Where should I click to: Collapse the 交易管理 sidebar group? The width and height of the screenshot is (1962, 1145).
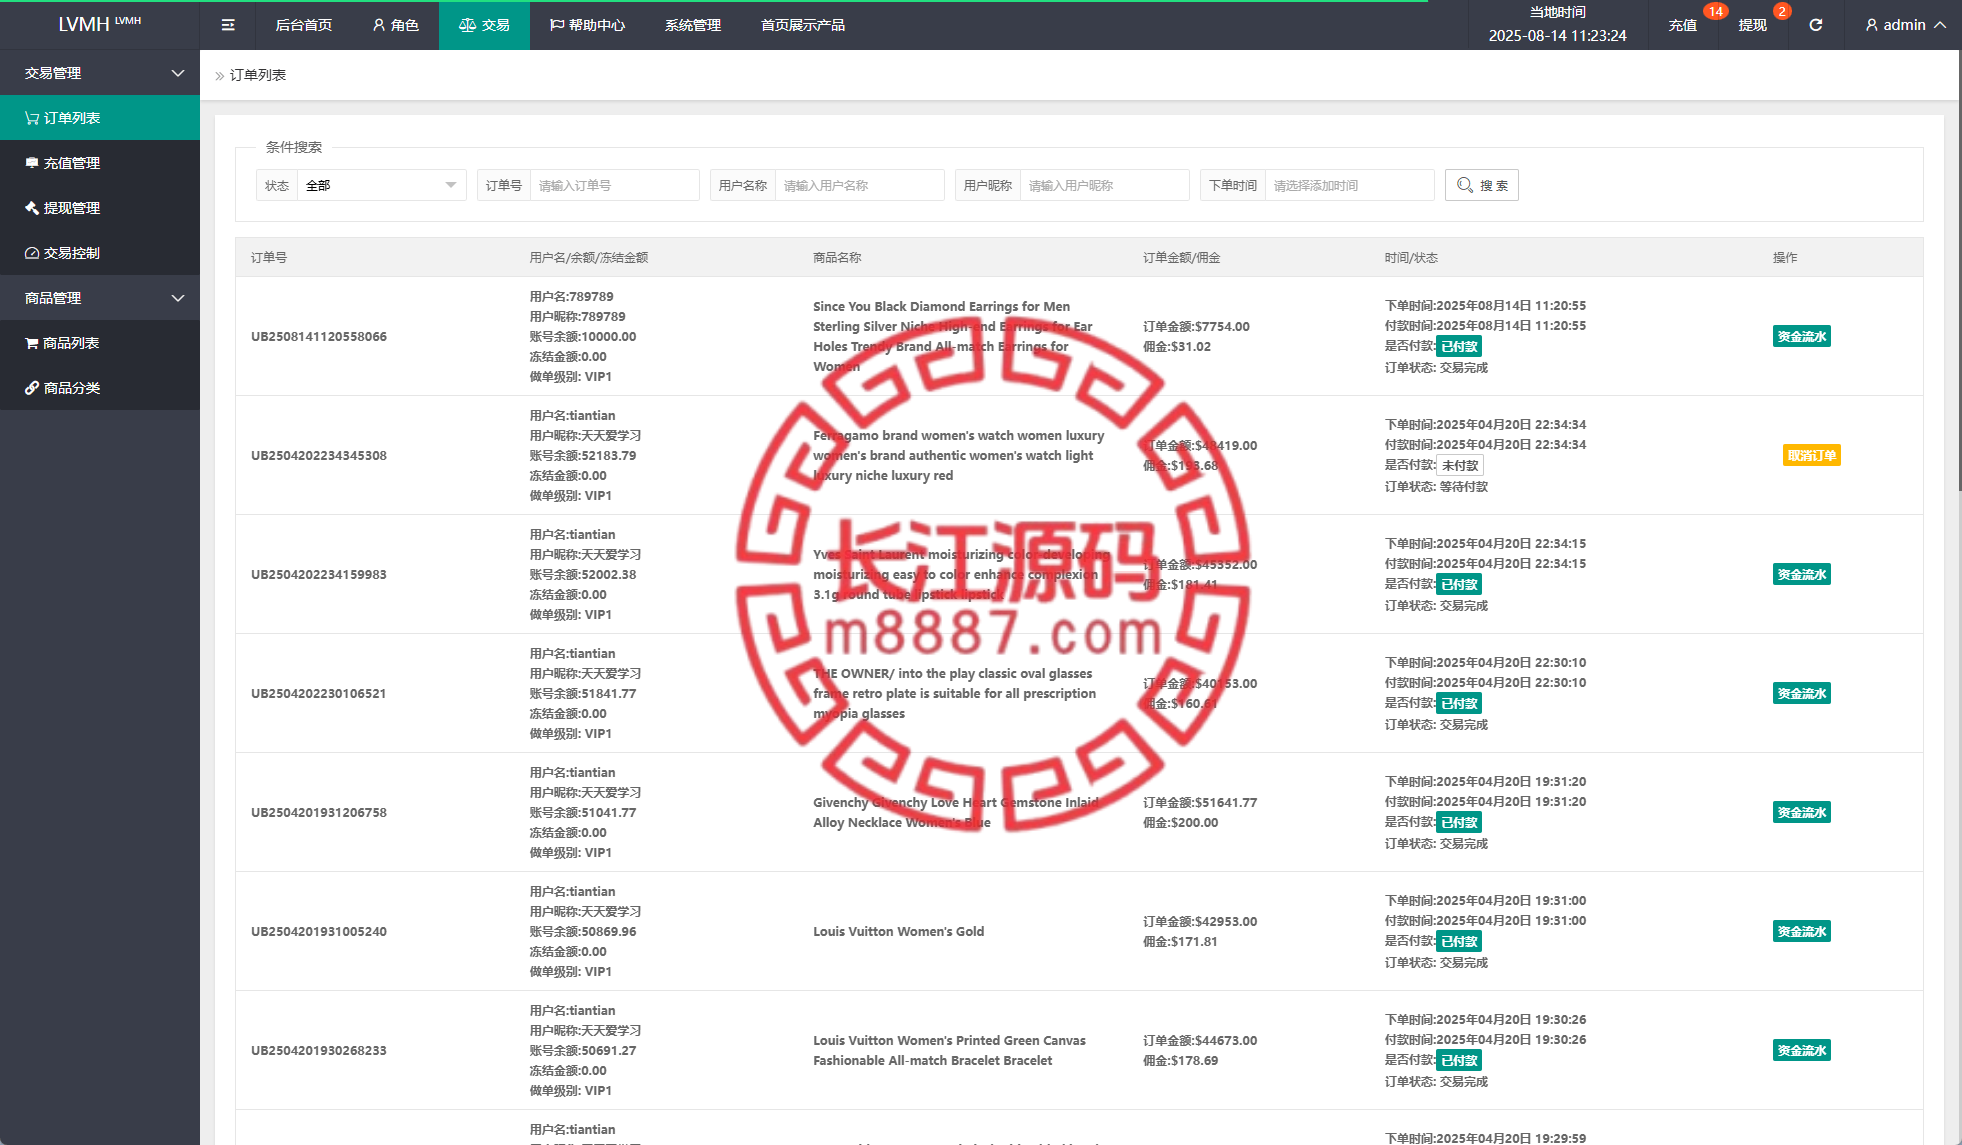[x=100, y=73]
